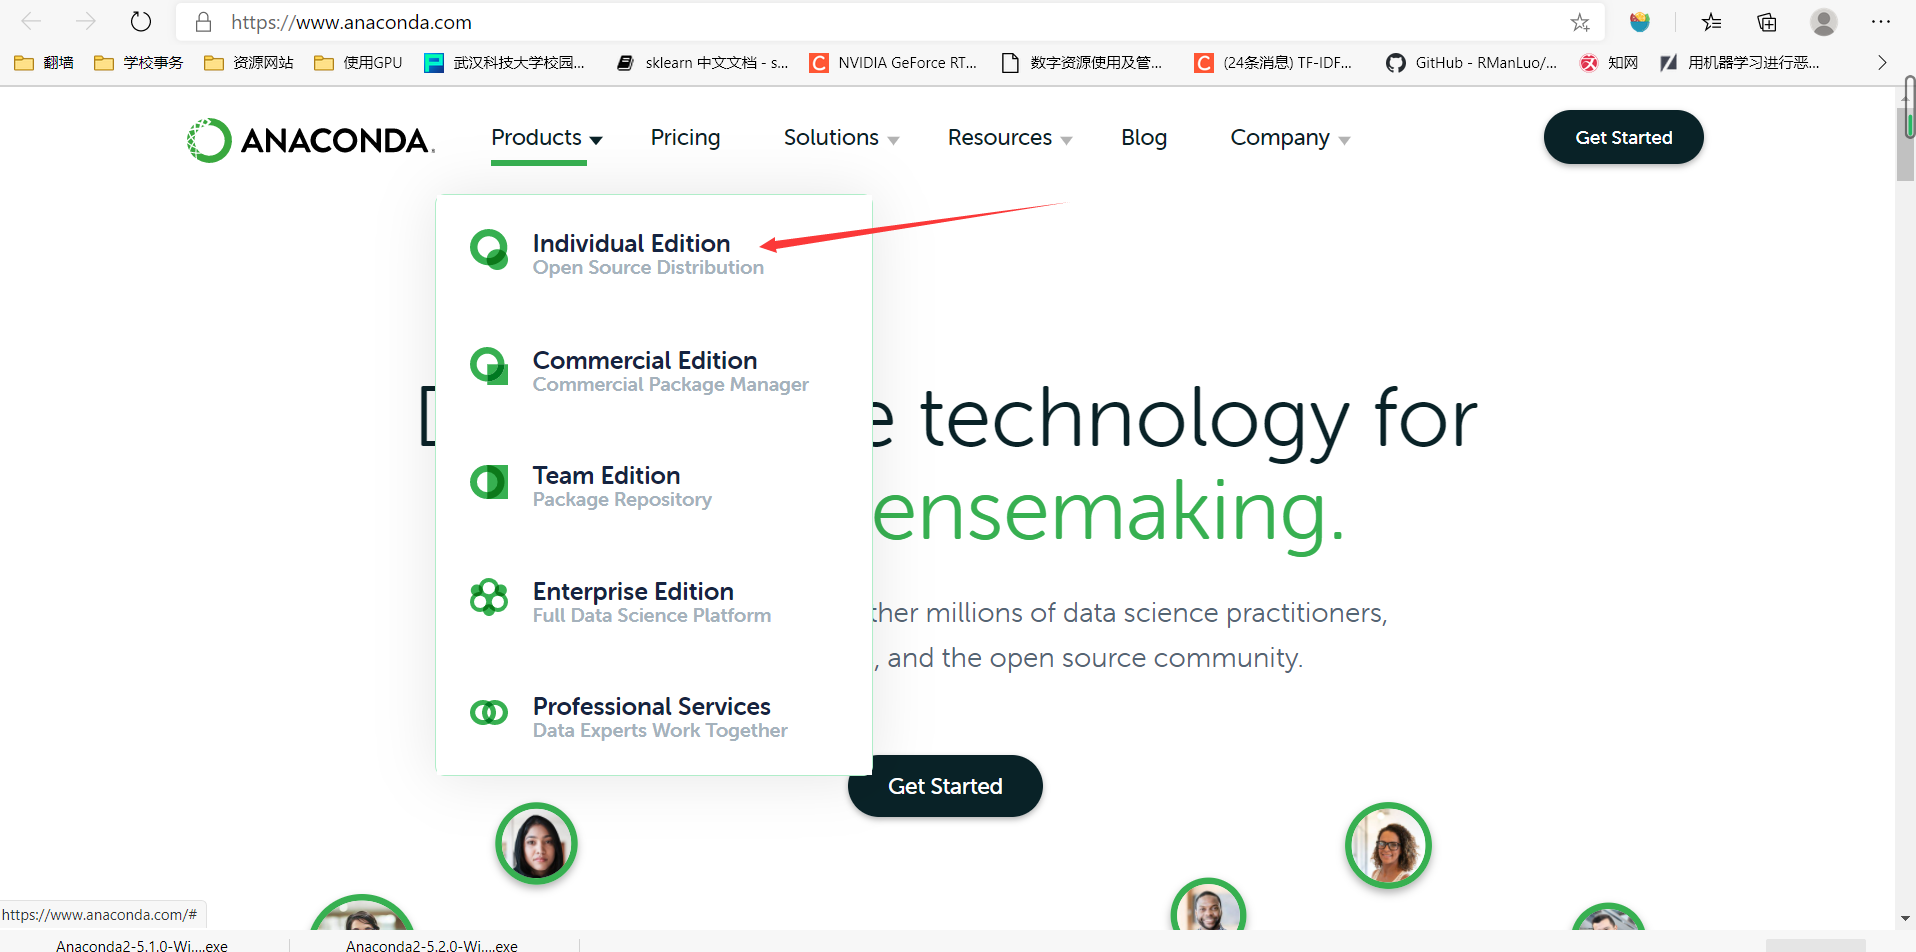
Task: Click the Team Edition product icon
Action: pos(489,482)
